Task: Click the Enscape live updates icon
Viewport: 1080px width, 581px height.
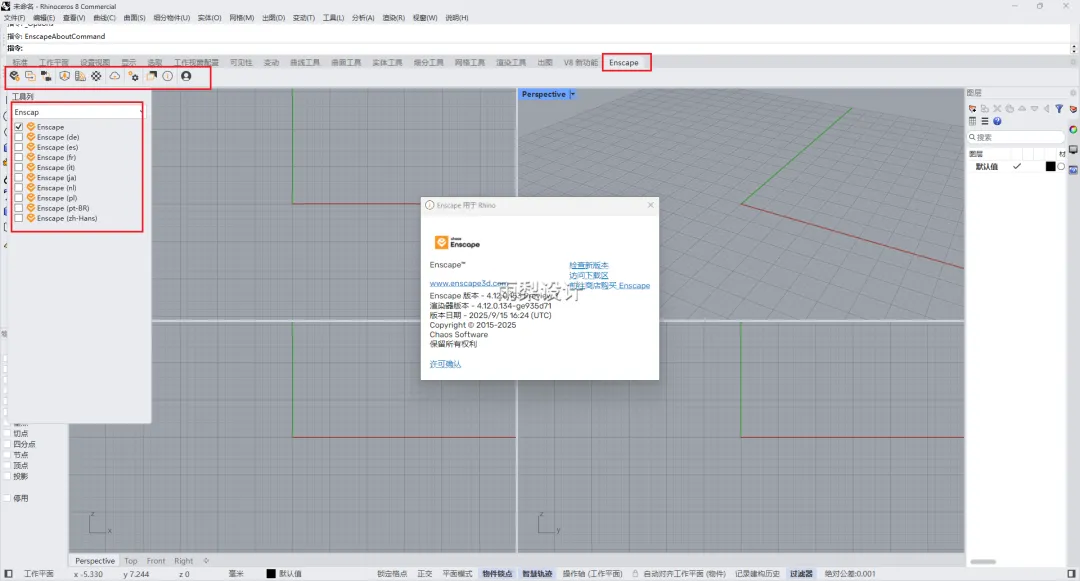Action: 30,76
